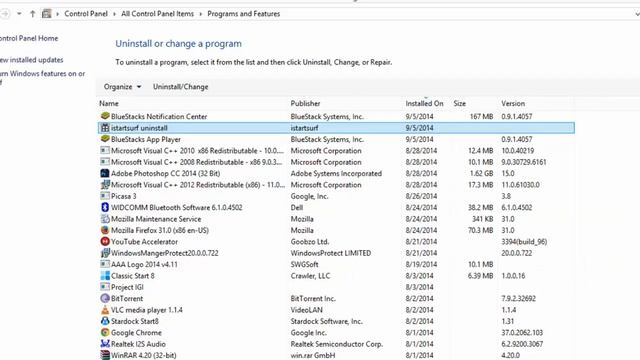Screen dimensions: 640x360
Task: Click the Classic Start 8 icon
Action: click(x=105, y=276)
